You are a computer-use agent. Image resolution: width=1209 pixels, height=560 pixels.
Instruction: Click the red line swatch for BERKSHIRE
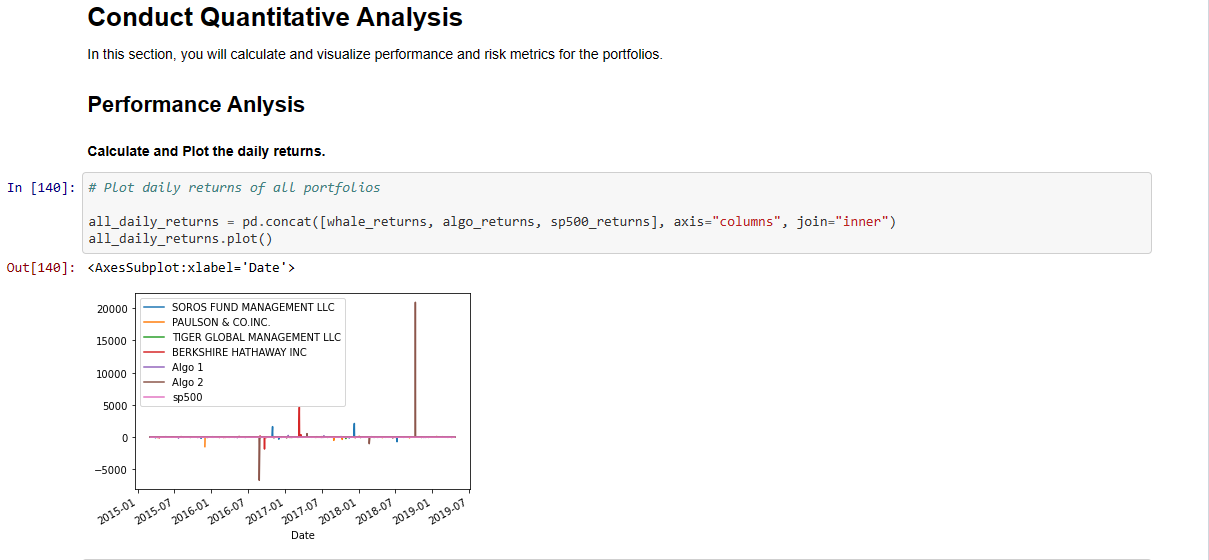[154, 352]
